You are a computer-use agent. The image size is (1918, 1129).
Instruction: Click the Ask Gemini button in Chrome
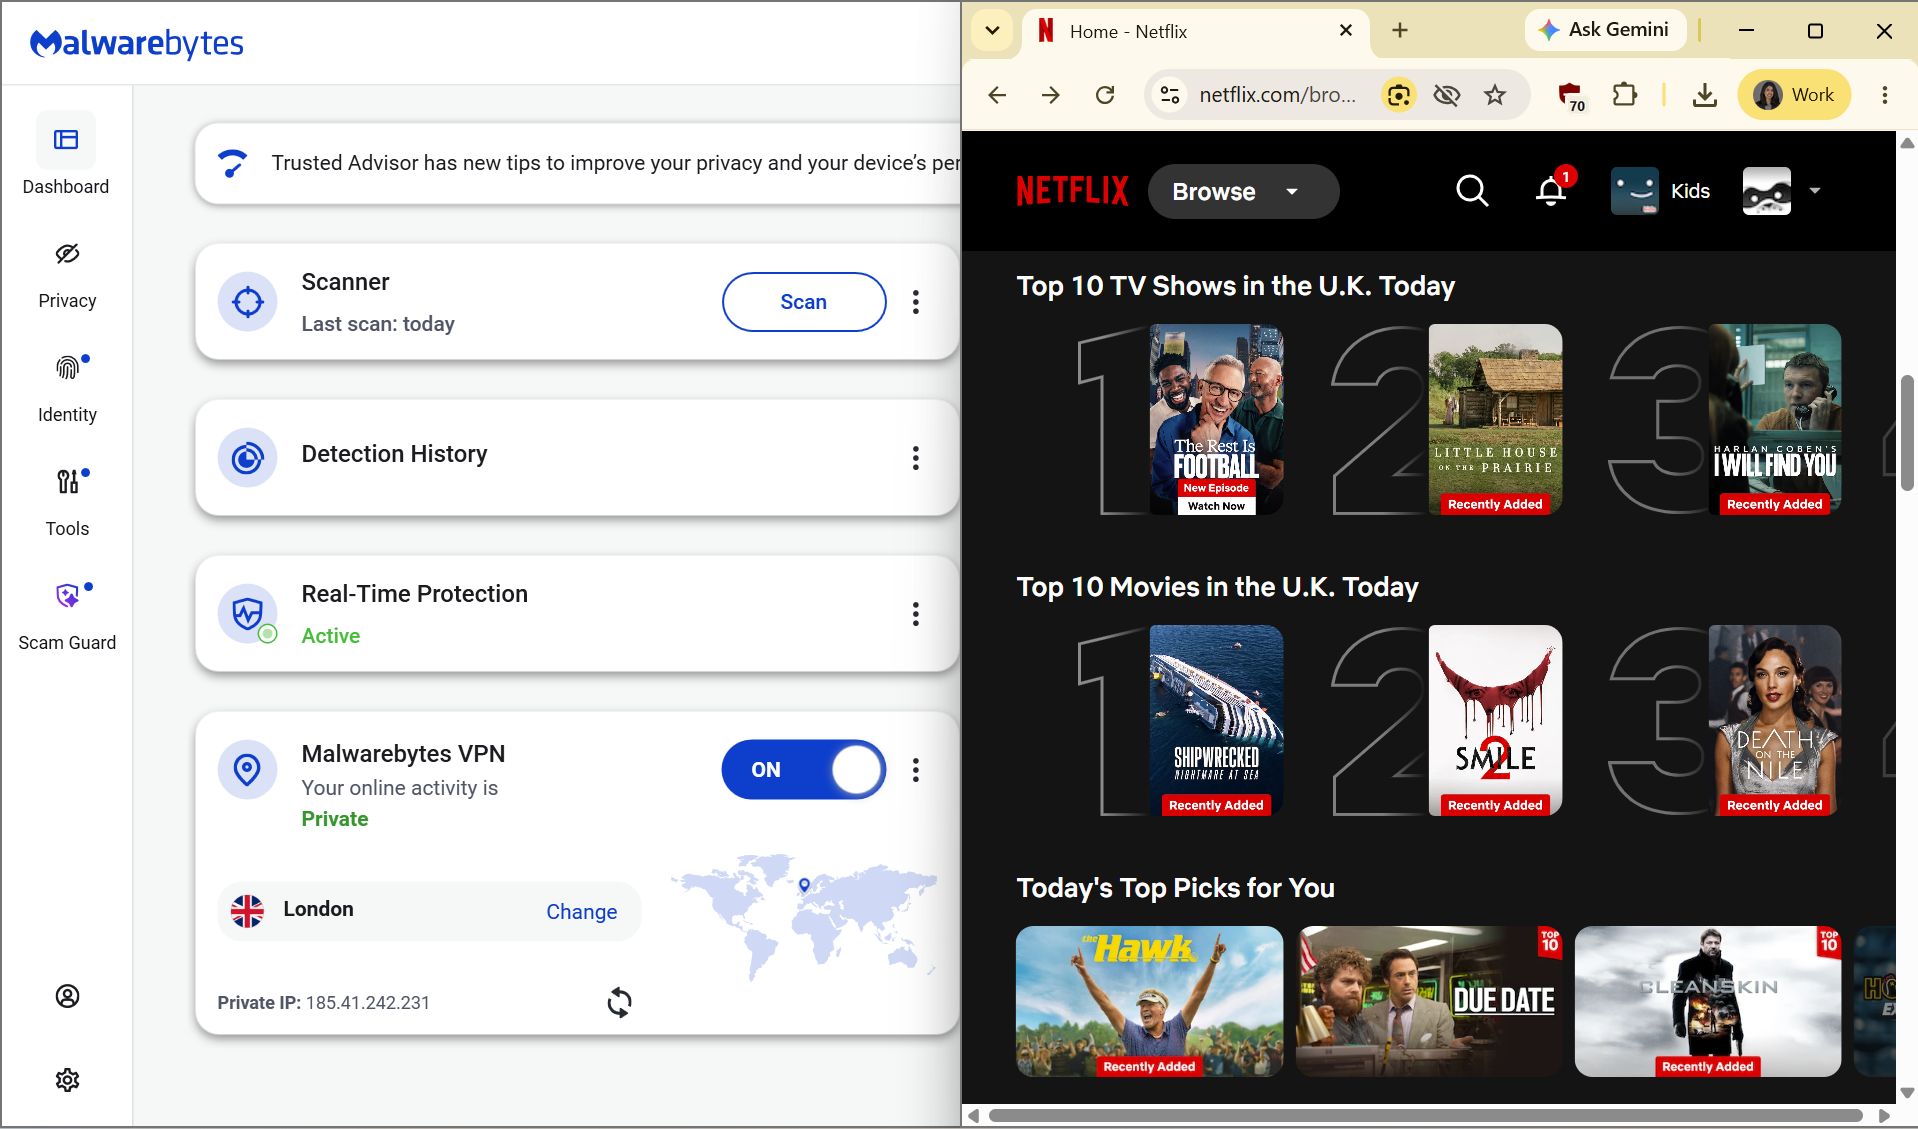[1605, 30]
